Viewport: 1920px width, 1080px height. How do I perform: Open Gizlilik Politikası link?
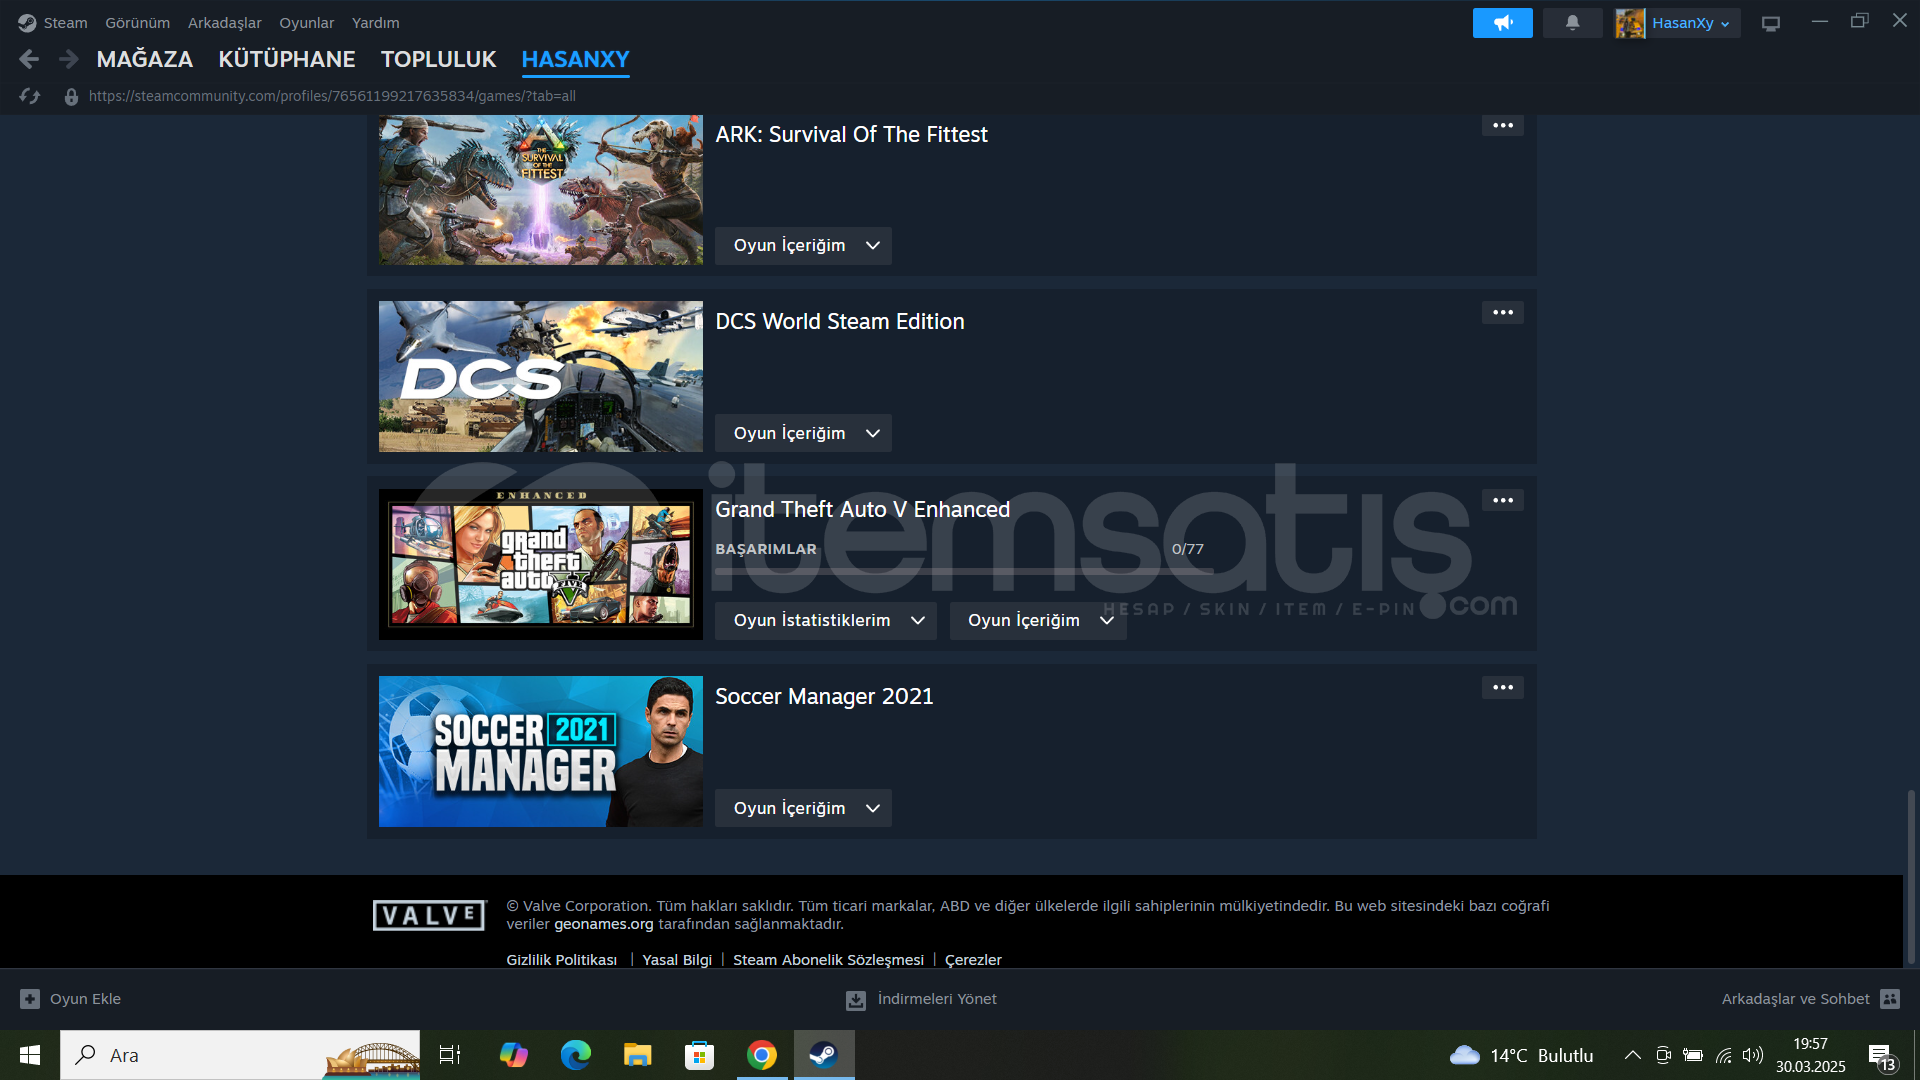click(x=561, y=960)
